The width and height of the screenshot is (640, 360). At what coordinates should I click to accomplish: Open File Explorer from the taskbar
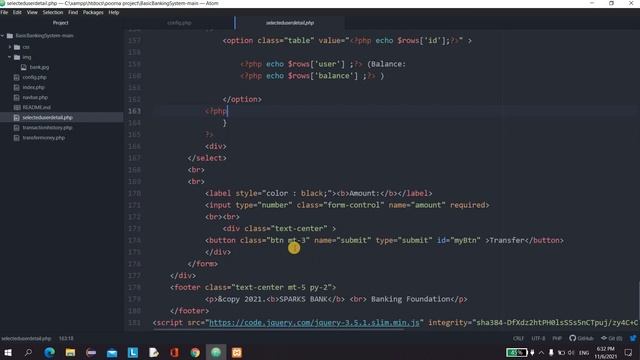70,353
